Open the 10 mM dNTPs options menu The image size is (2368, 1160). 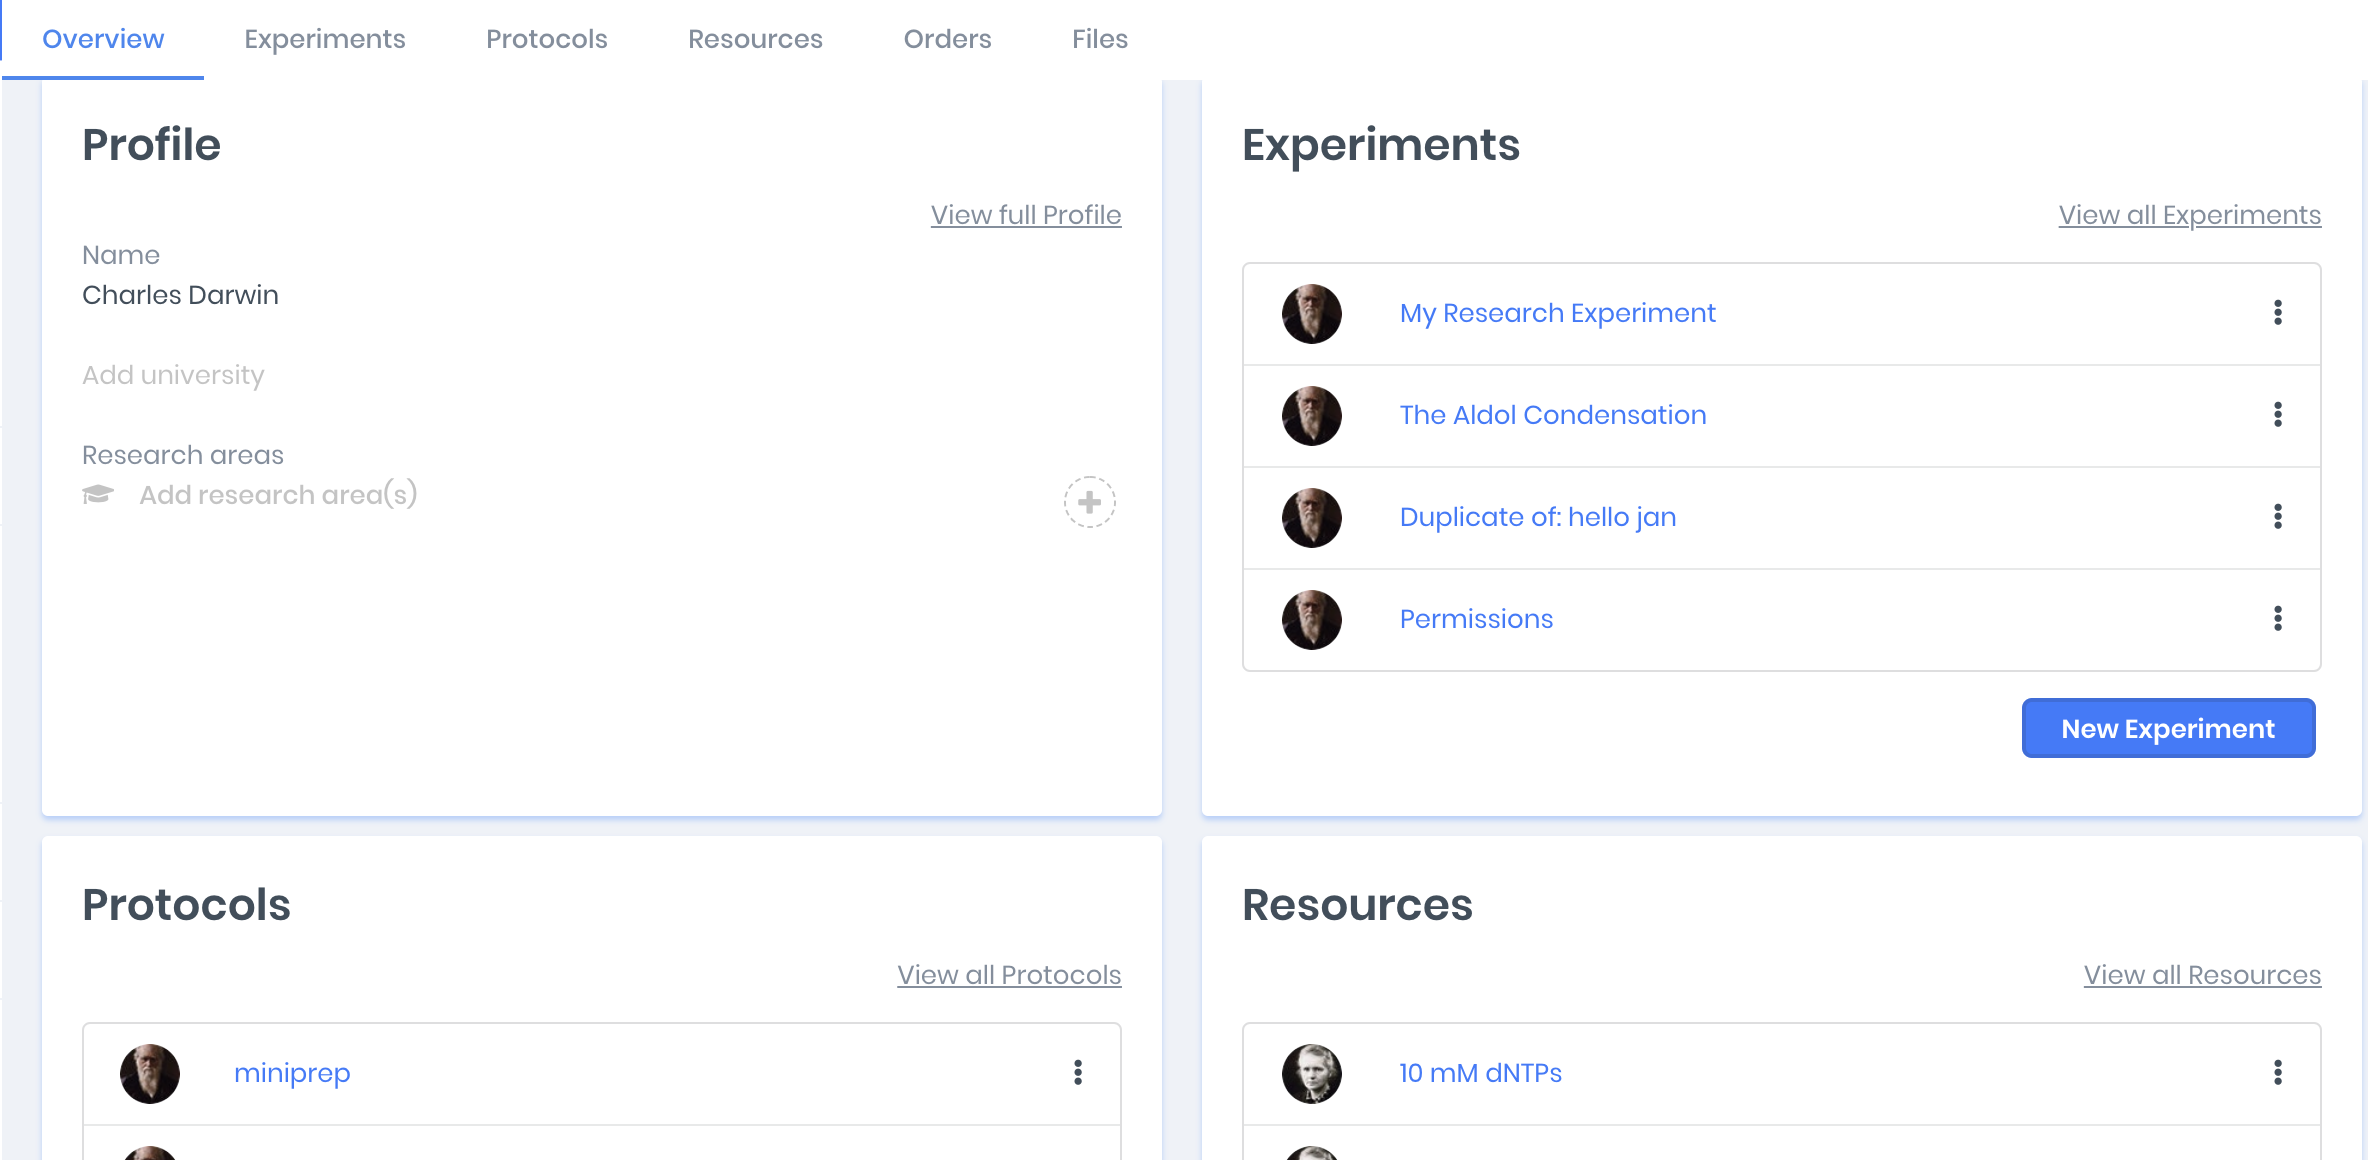click(x=2277, y=1073)
